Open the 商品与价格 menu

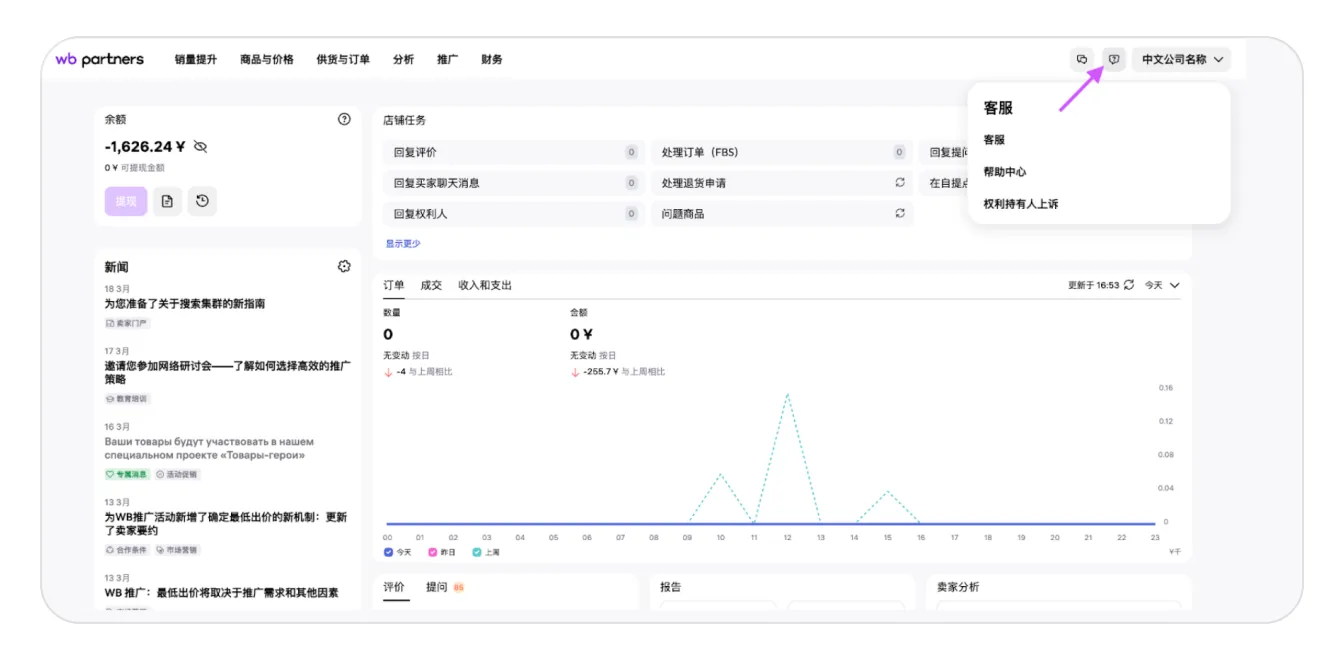coord(267,59)
